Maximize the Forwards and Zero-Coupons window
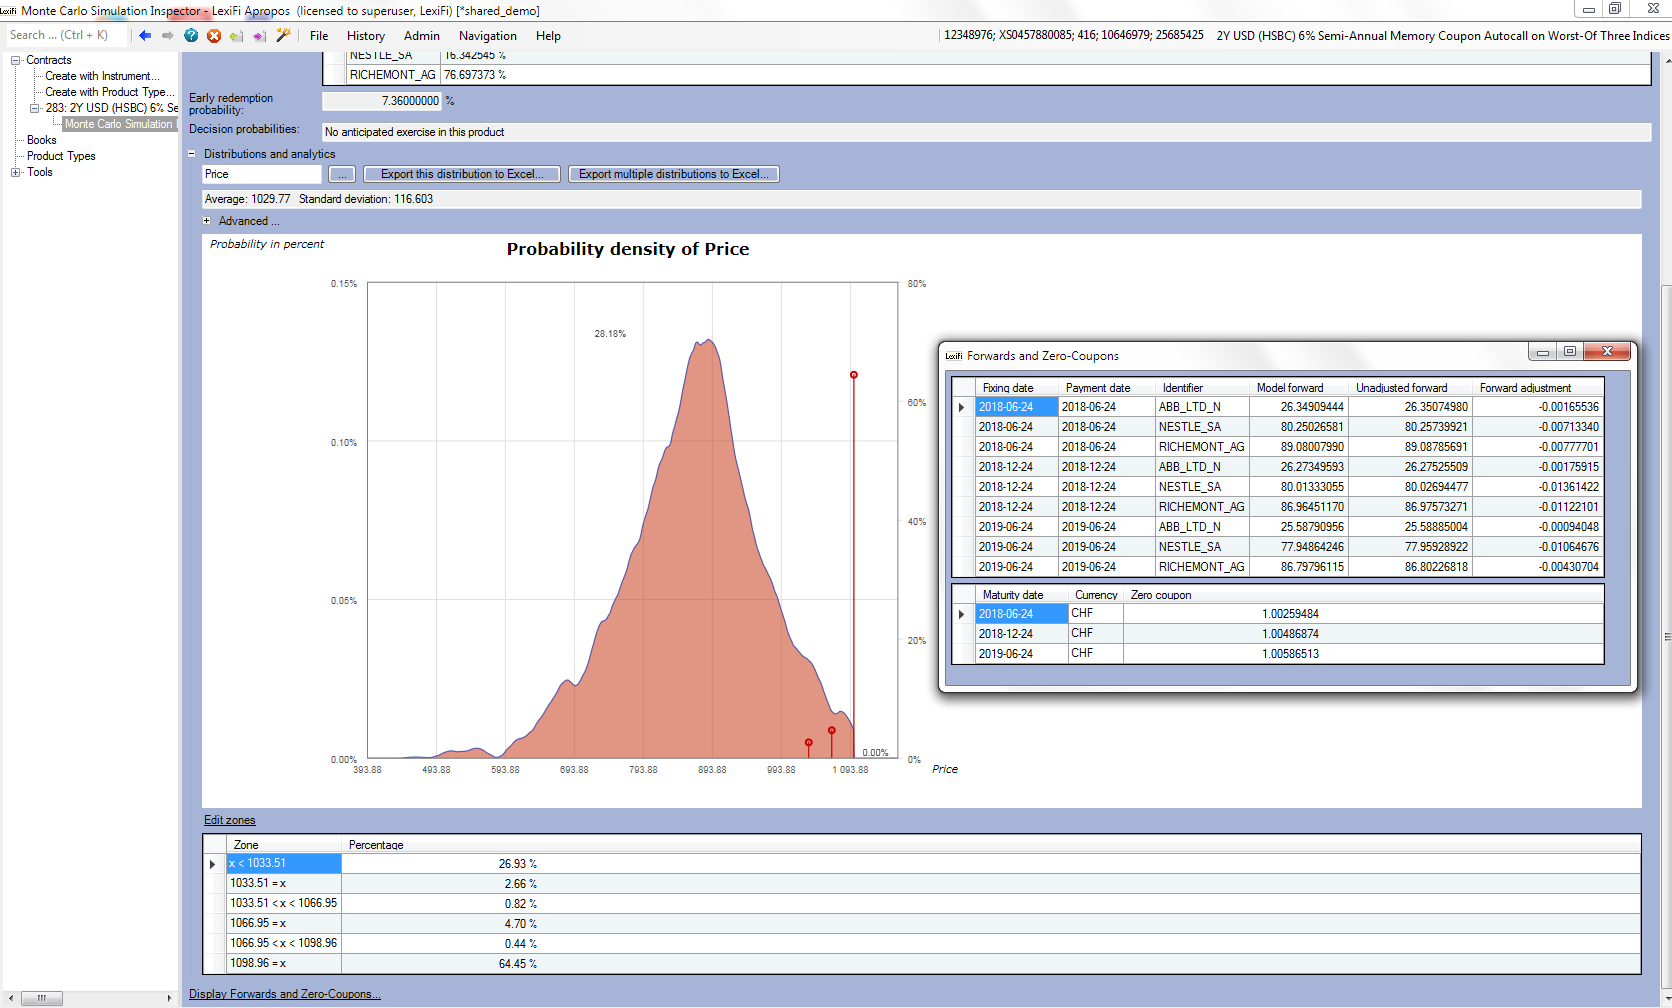 [x=1570, y=351]
